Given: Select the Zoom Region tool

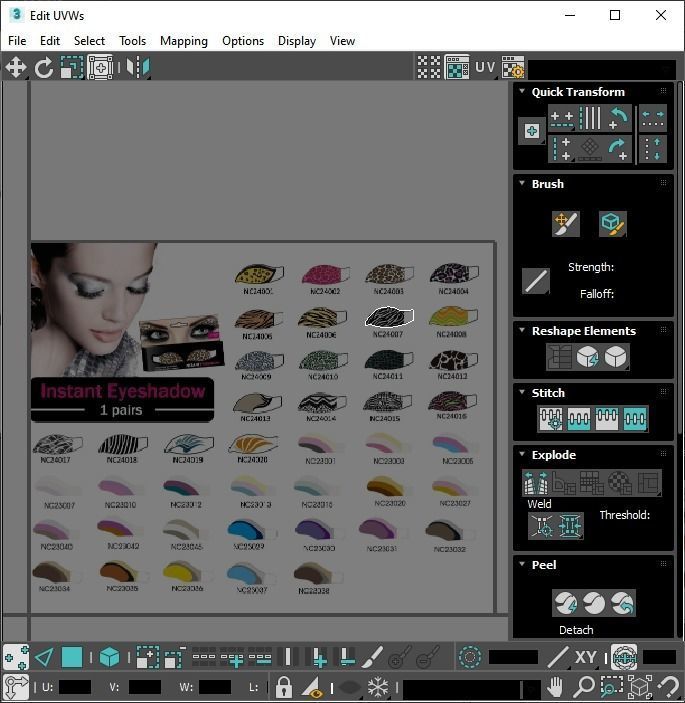Looking at the screenshot, I should pyautogui.click(x=611, y=686).
